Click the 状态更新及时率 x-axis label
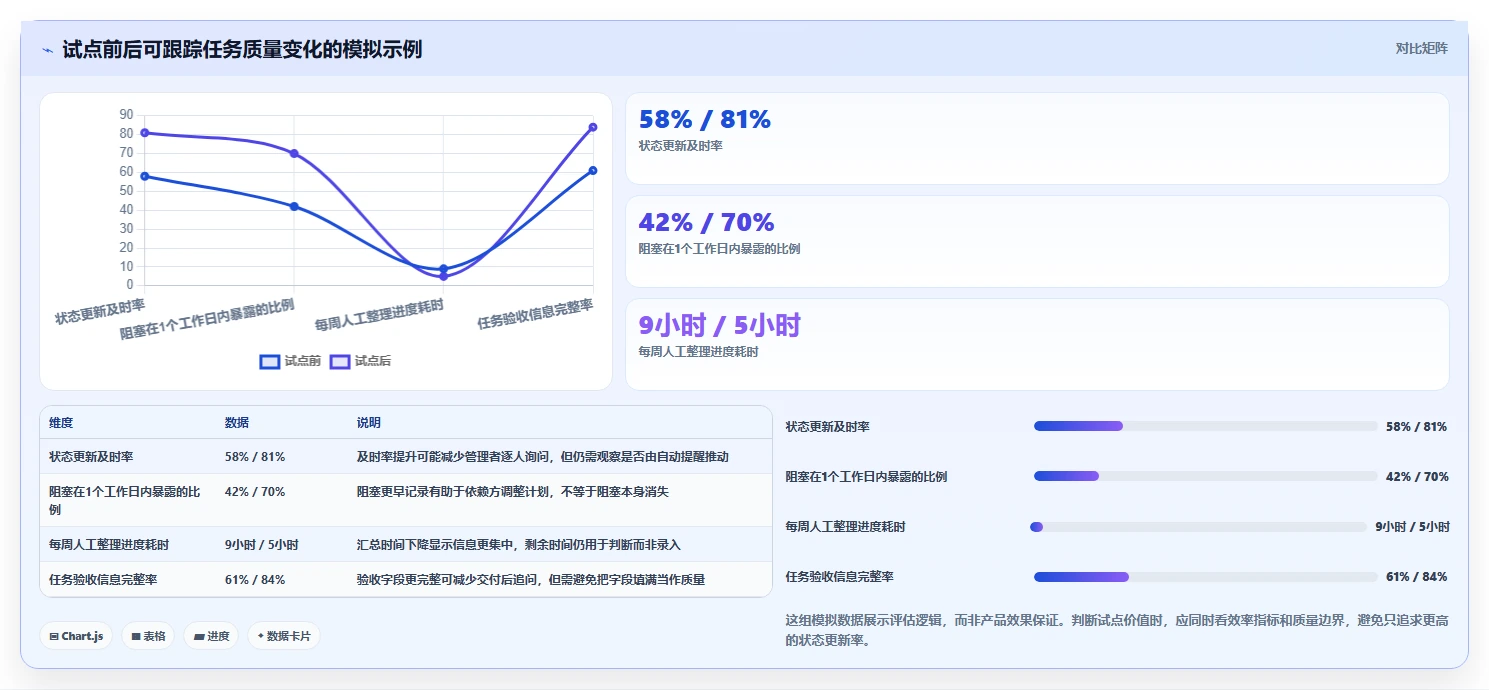Viewport: 1489px width, 690px height. click(x=100, y=311)
